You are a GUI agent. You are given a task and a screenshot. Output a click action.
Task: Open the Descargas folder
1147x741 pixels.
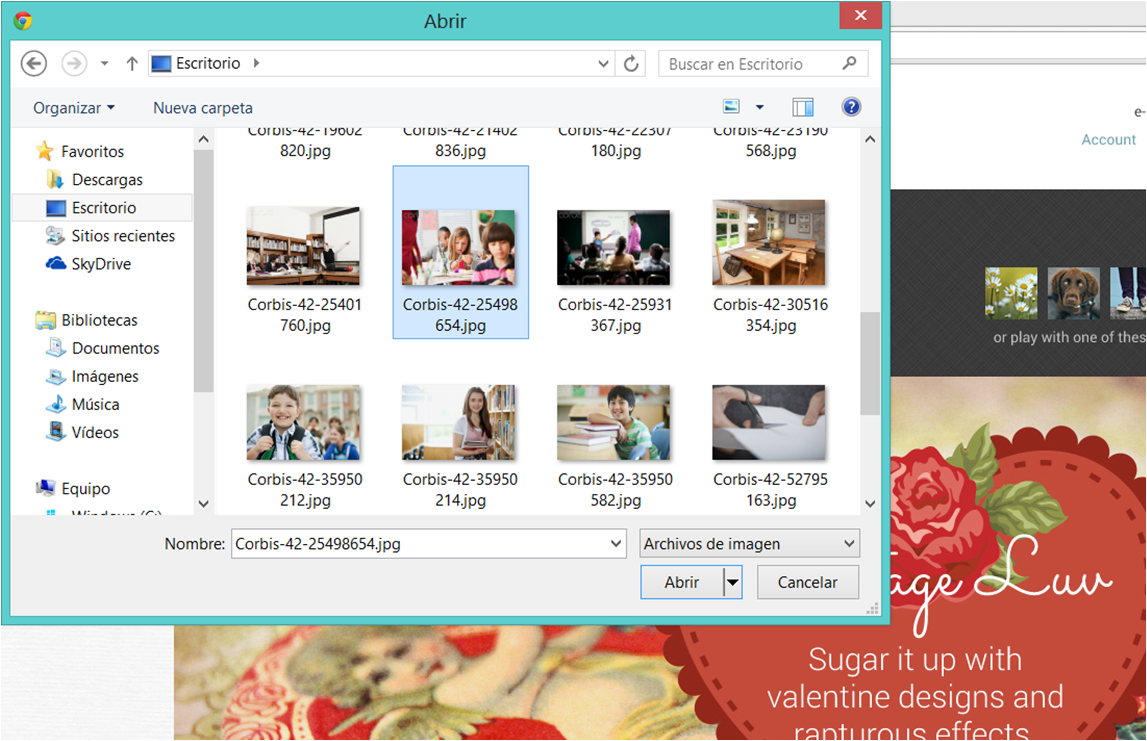click(107, 180)
